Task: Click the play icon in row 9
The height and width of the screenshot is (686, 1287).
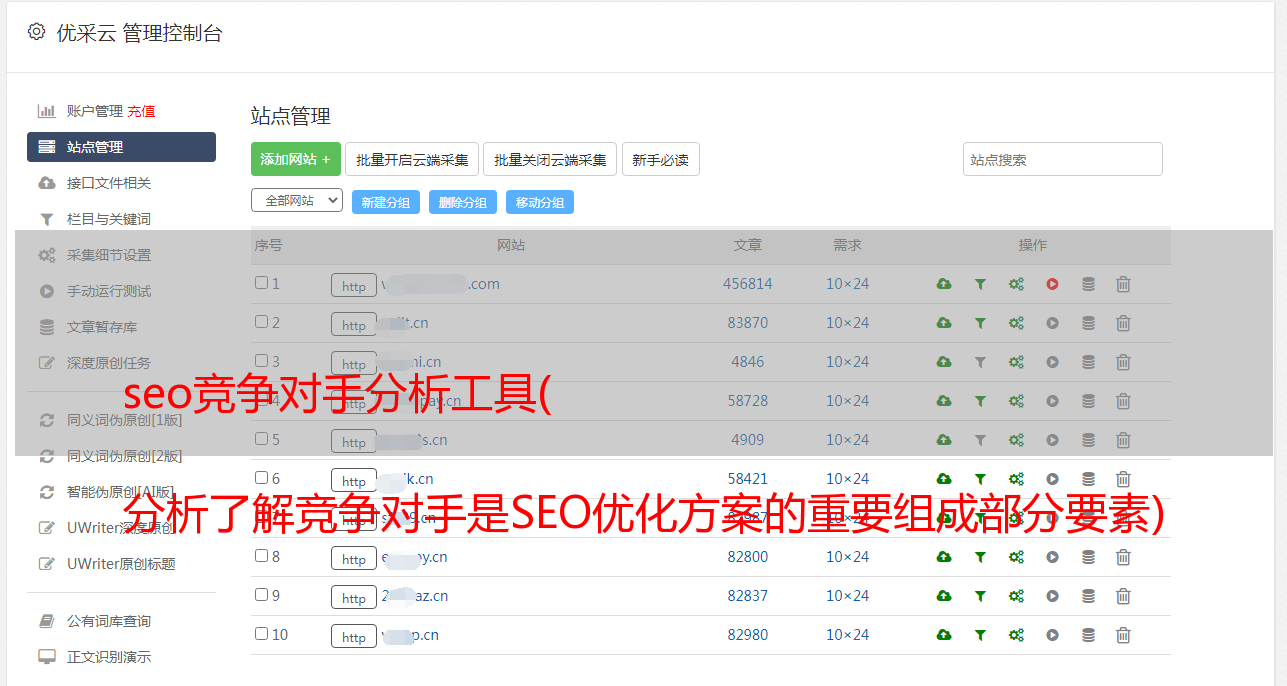Action: coord(1052,596)
